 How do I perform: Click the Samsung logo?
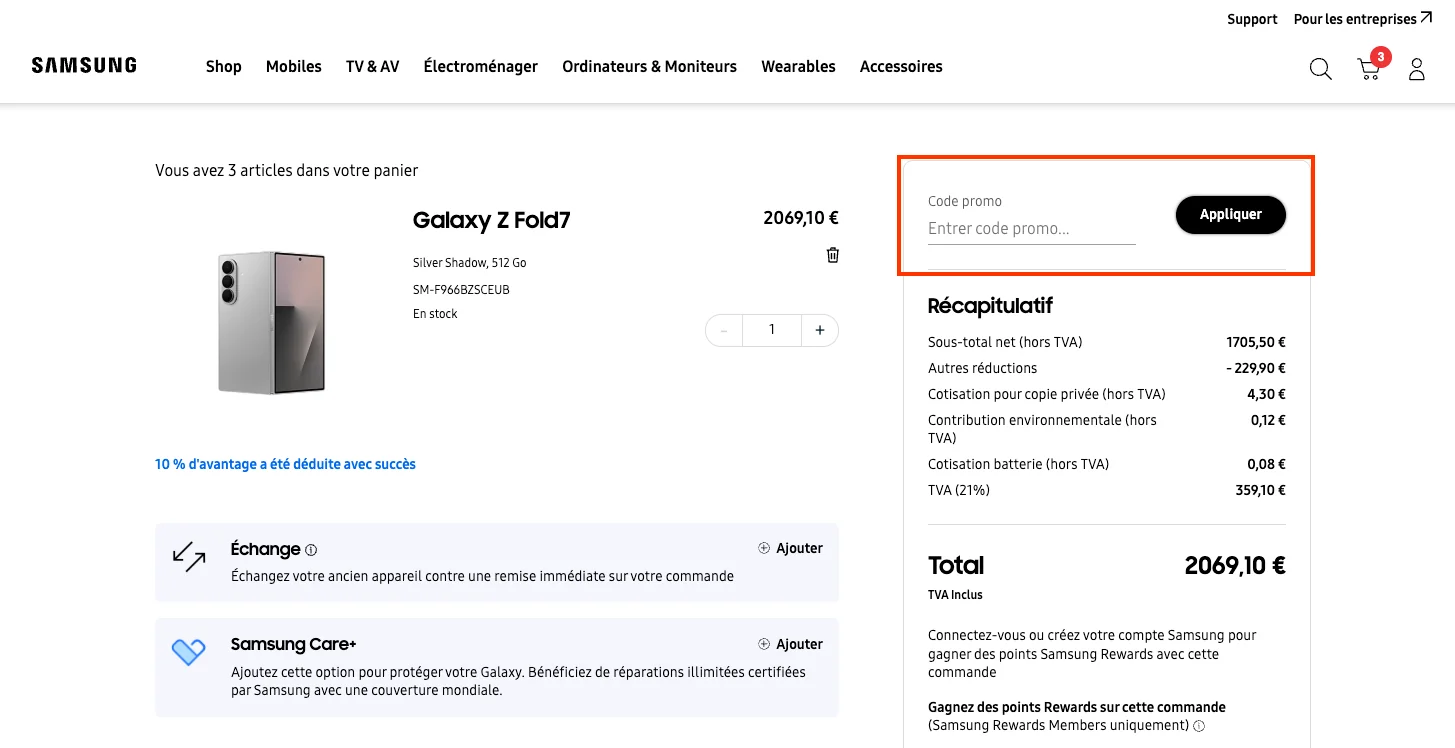84,66
